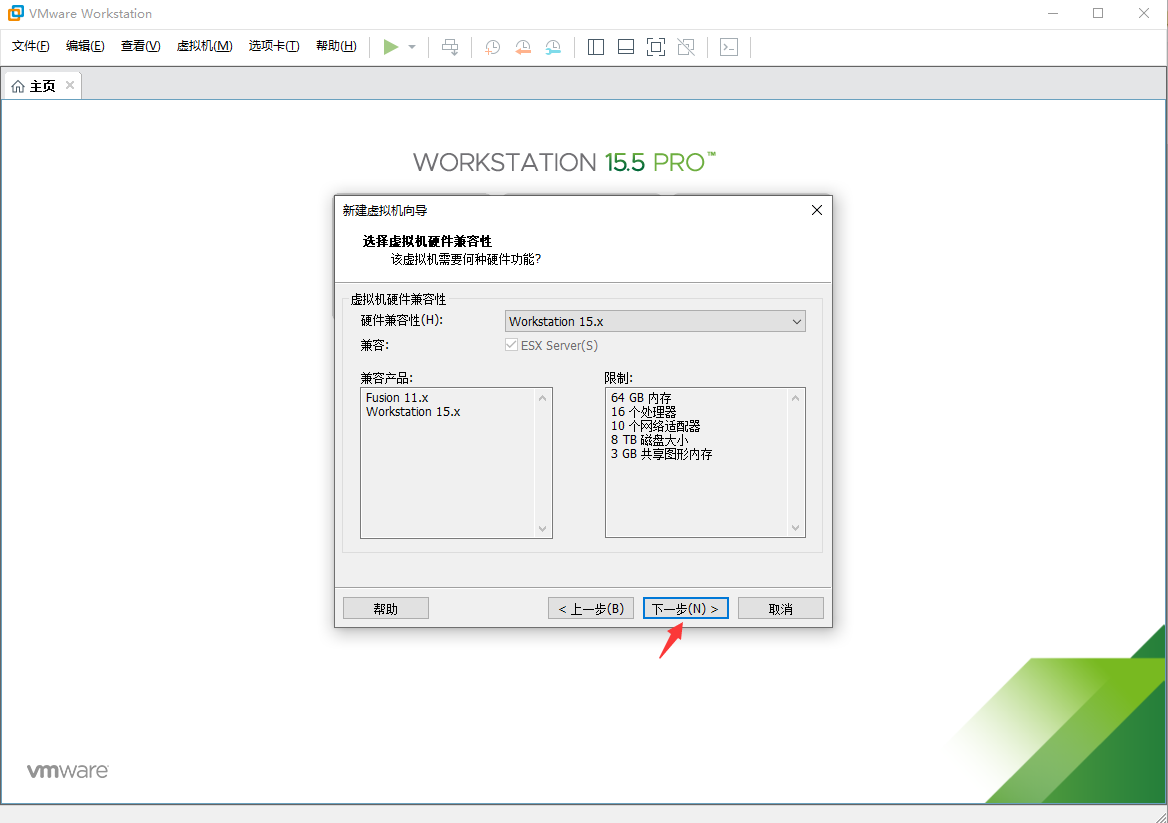Click scroll down arrow of 兼容产品 list
Screen dimensions: 1168x823
[542, 528]
